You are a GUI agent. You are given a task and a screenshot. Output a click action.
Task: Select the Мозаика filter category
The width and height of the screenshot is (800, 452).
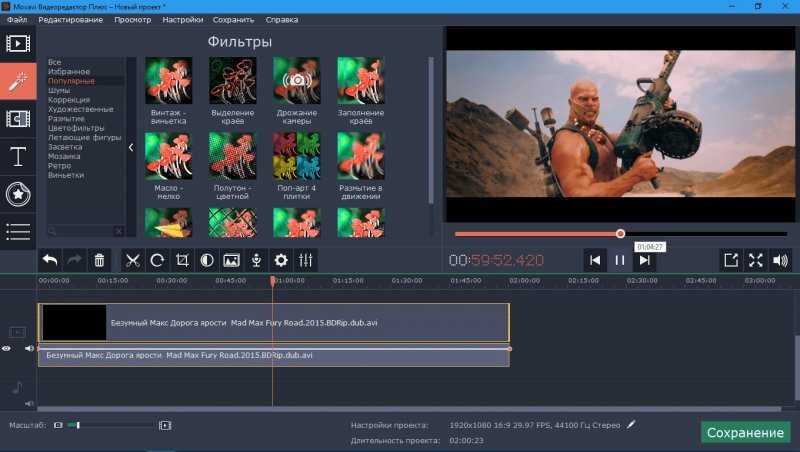coord(64,156)
